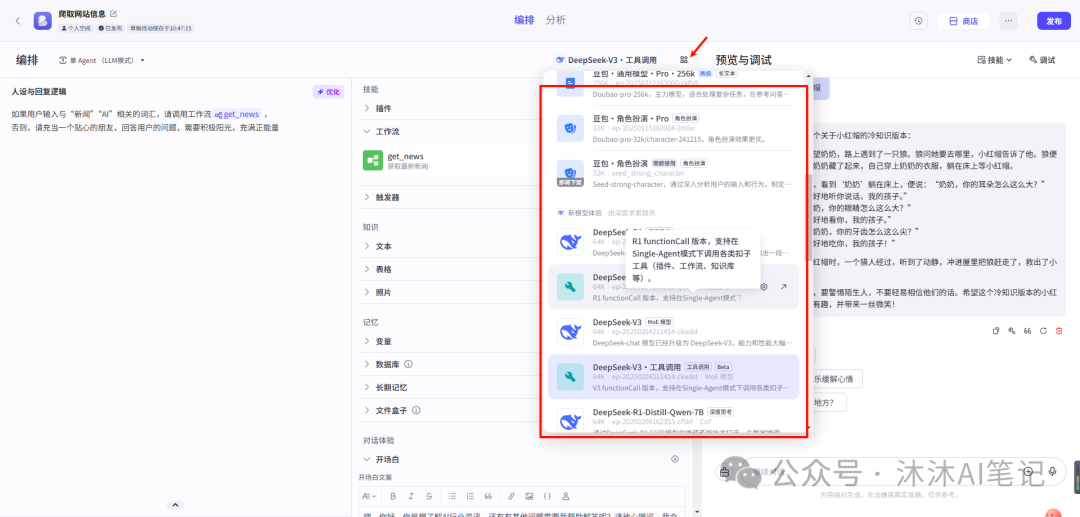Delete the bot reply with red trash icon
The height and width of the screenshot is (517, 1080).
(1059, 331)
